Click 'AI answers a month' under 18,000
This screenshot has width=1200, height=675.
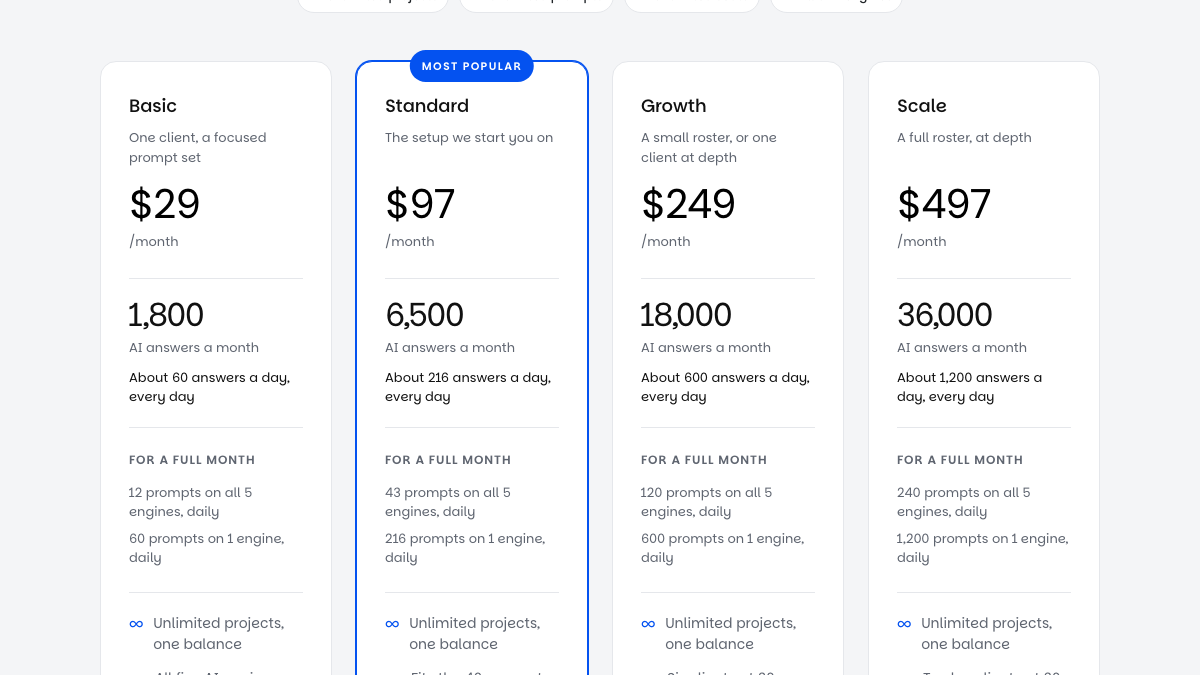click(706, 348)
